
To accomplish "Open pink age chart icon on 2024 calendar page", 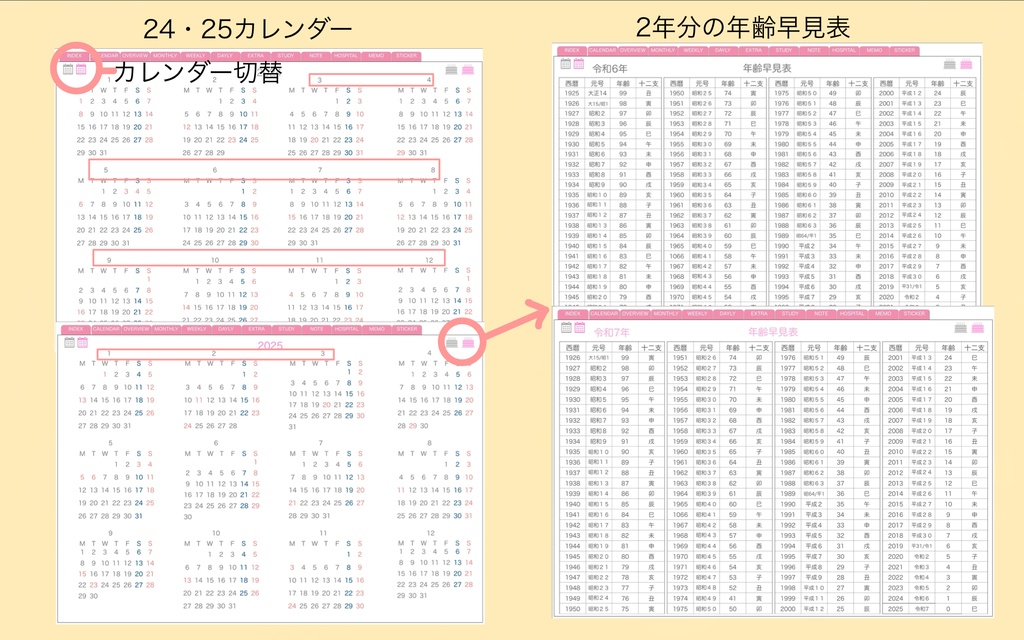I will pos(468,70).
